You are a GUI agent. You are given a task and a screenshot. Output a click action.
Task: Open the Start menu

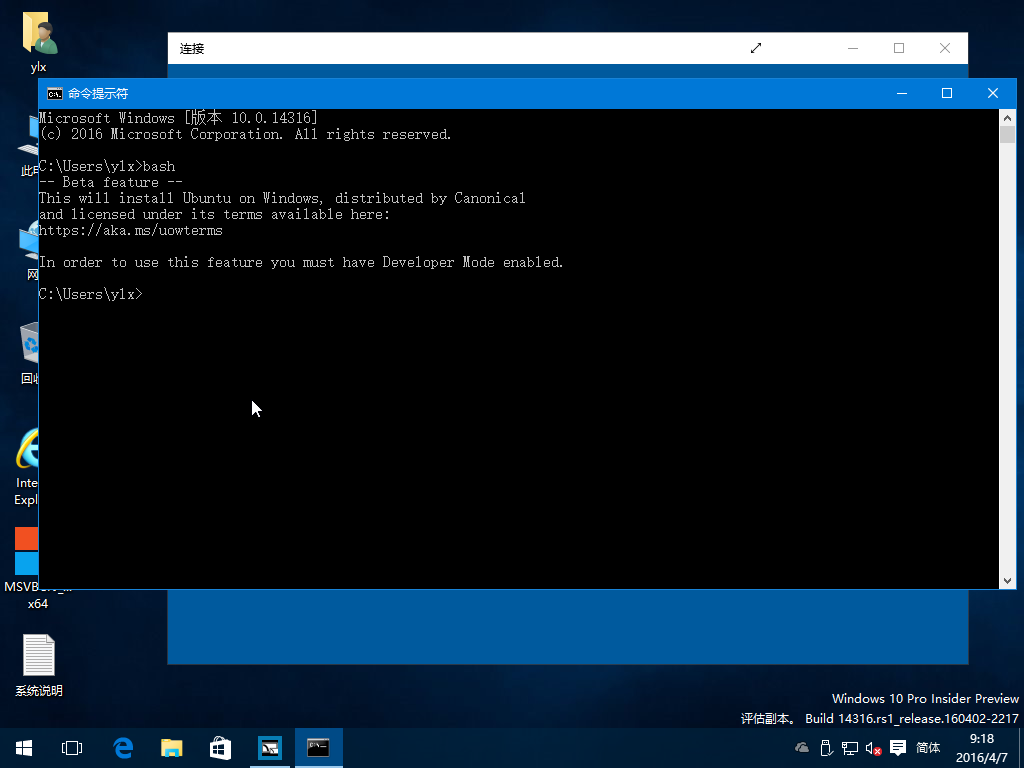tap(23, 747)
